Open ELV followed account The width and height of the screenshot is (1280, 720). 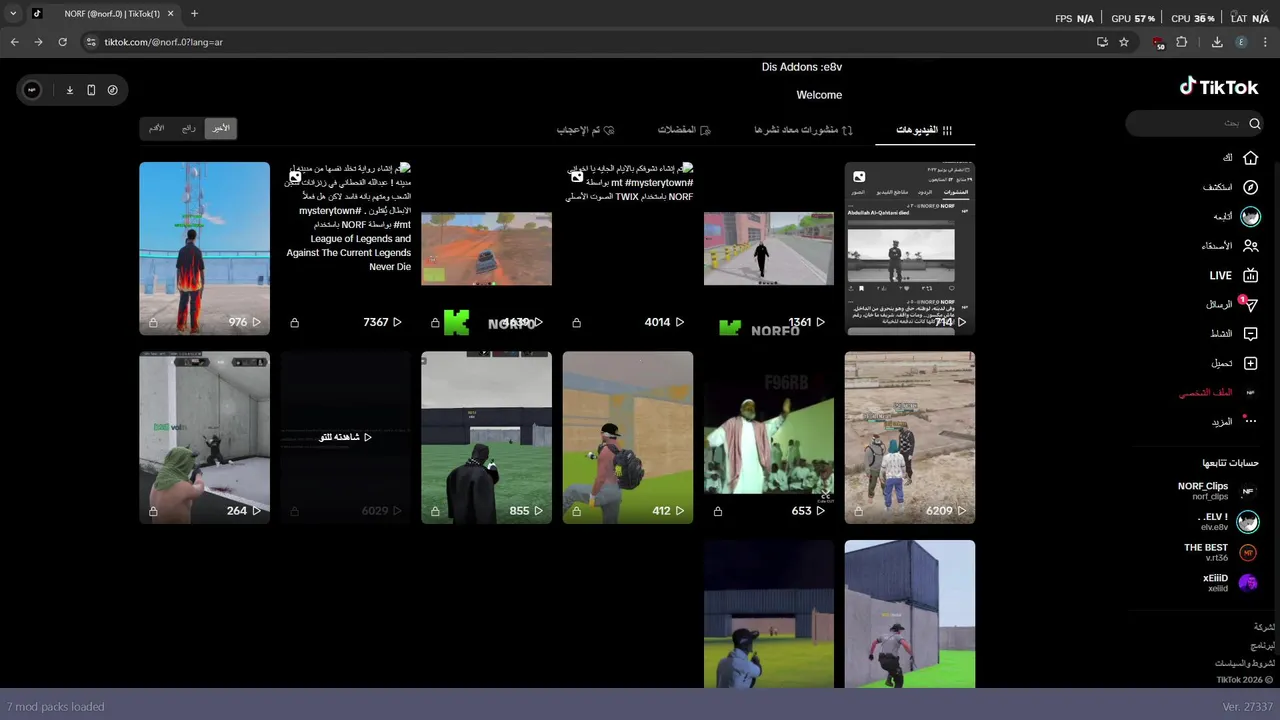[1228, 521]
